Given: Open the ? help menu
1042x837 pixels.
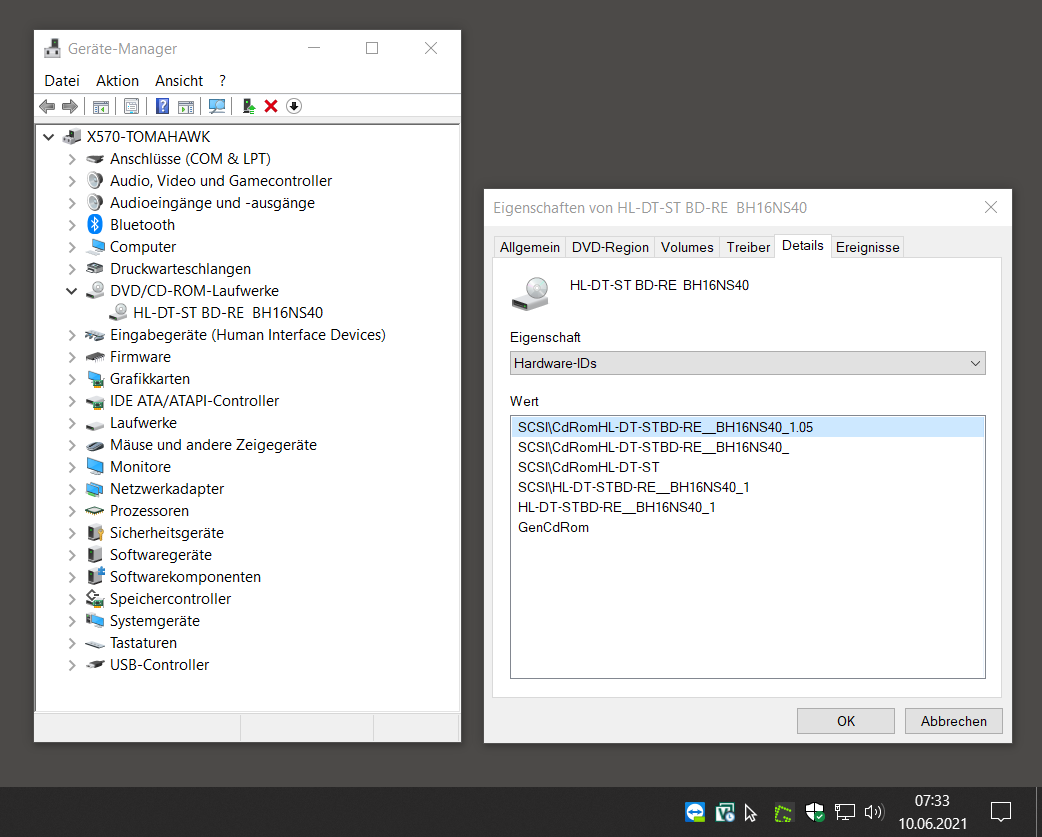Looking at the screenshot, I should 223,80.
